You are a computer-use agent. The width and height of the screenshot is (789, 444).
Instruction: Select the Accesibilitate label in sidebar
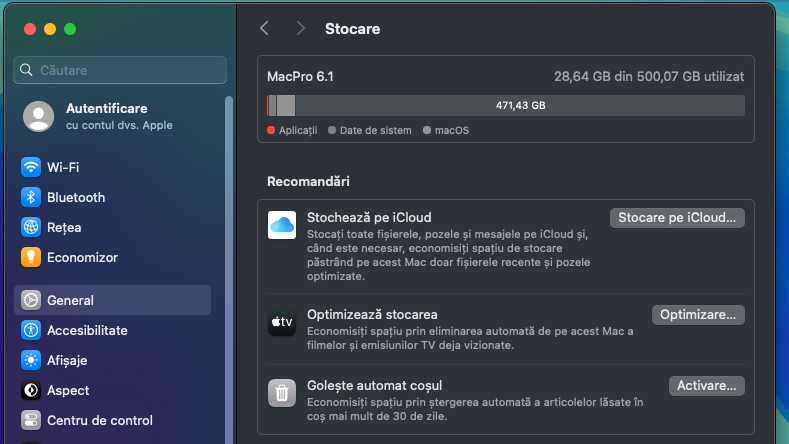(87, 330)
